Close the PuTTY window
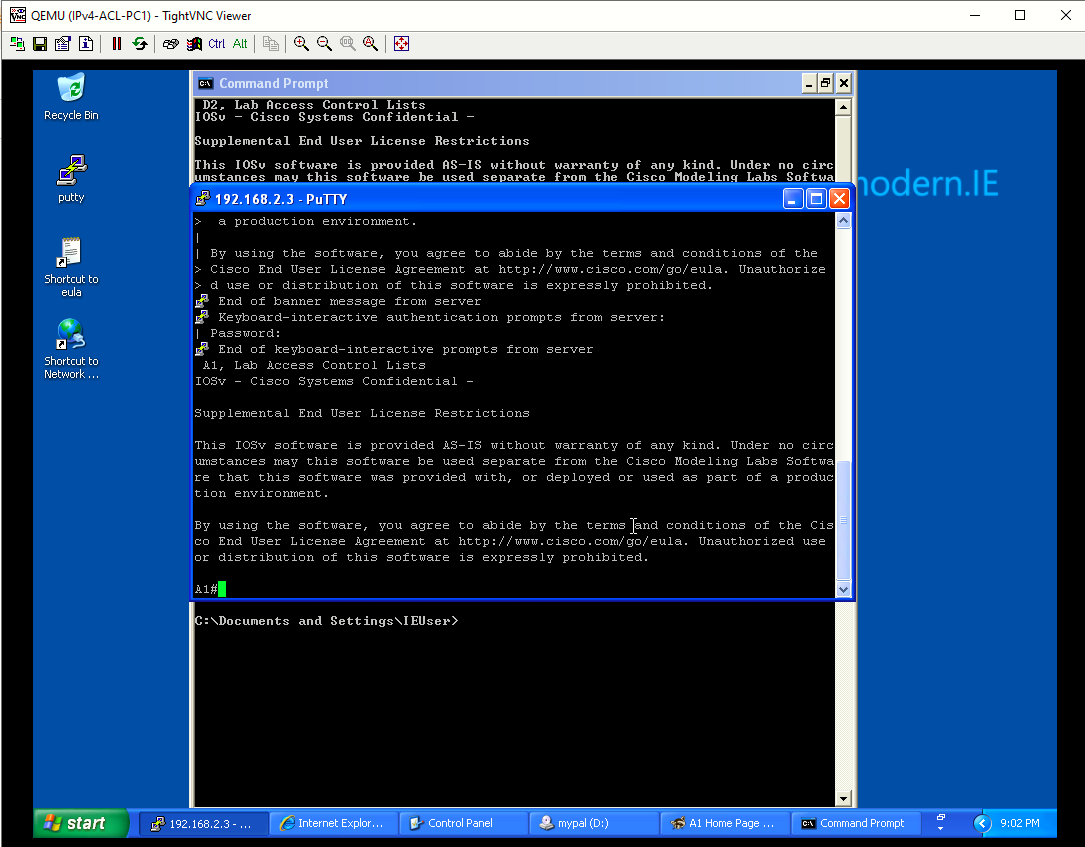 point(839,199)
